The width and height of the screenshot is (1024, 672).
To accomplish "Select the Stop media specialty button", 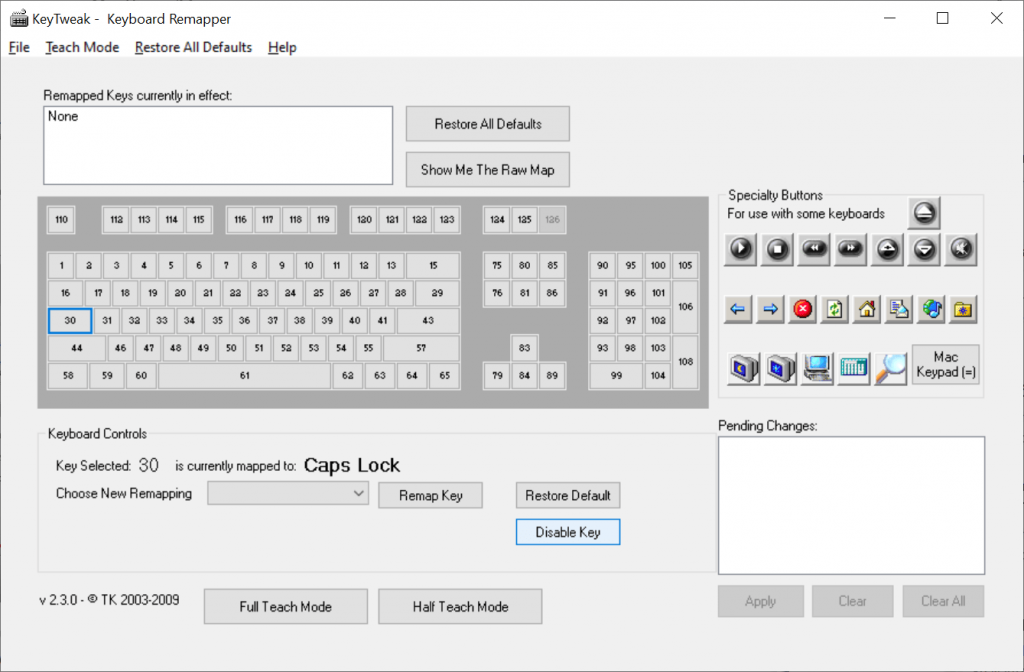I will 777,249.
